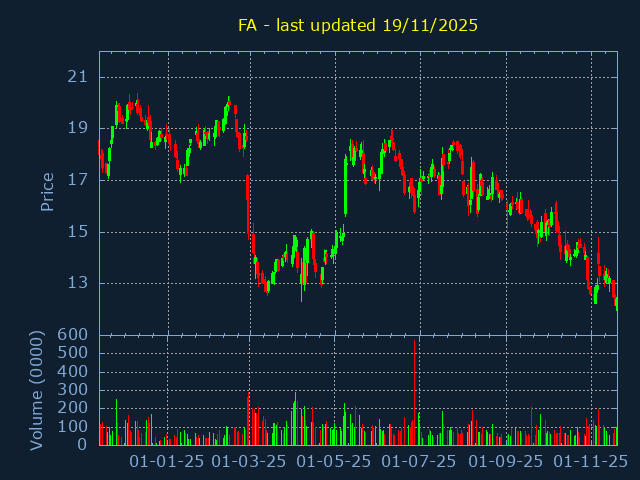The image size is (640, 480).
Task: Click the 'Price' axis label
Action: pyautogui.click(x=47, y=191)
